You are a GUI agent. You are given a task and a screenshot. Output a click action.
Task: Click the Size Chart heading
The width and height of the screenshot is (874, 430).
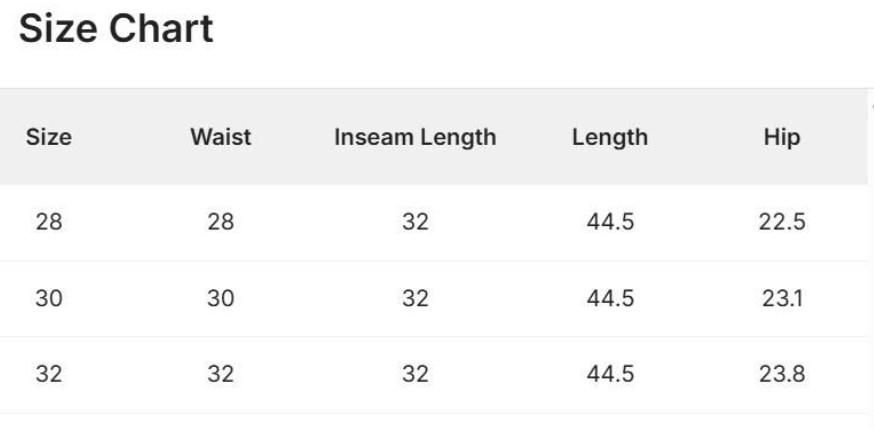[x=116, y=29]
